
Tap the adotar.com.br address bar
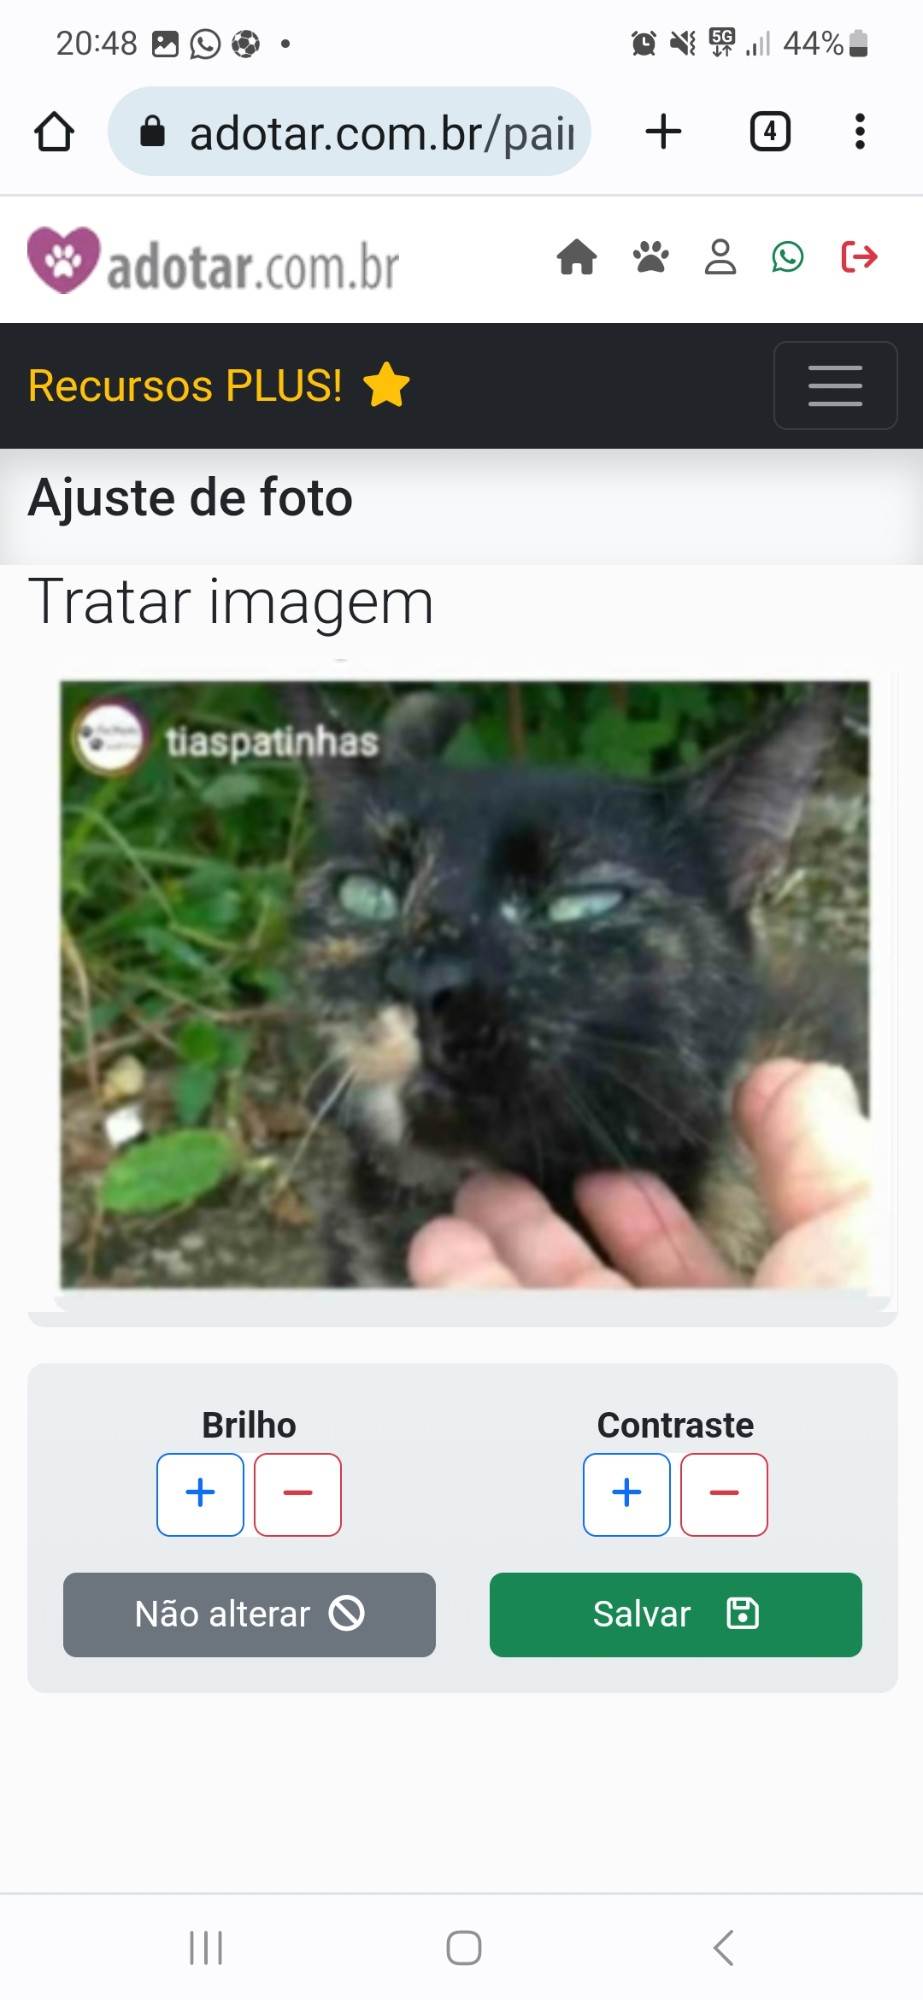(x=349, y=131)
